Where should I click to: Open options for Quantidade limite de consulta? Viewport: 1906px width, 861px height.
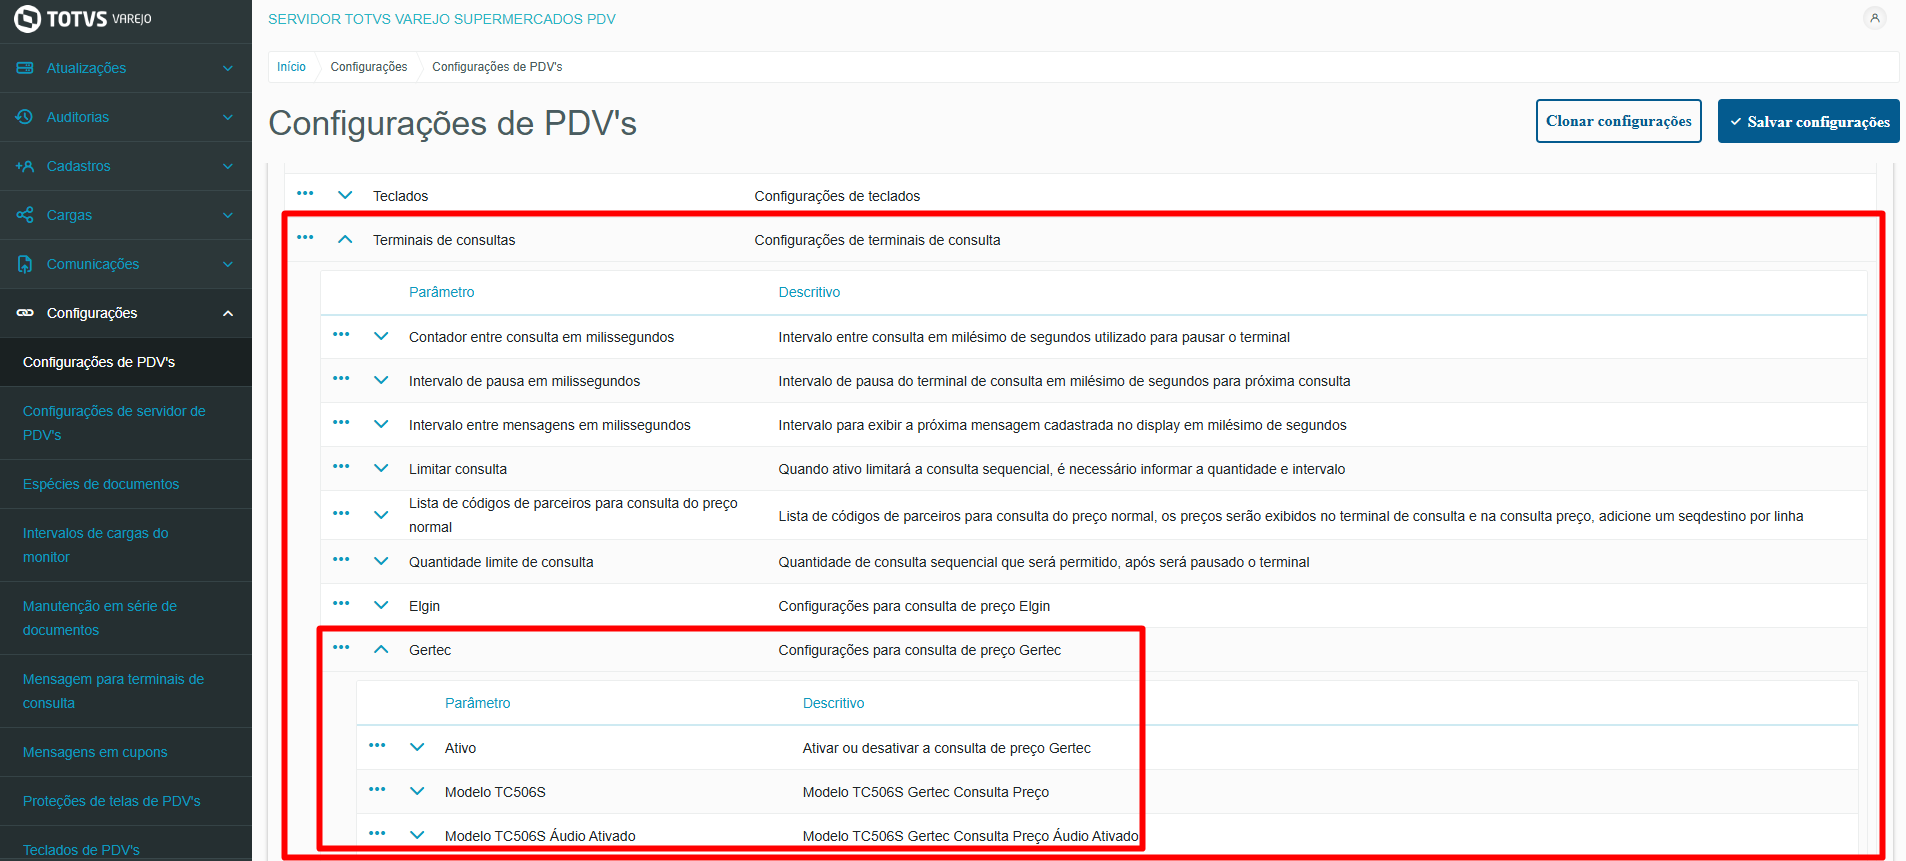point(341,560)
